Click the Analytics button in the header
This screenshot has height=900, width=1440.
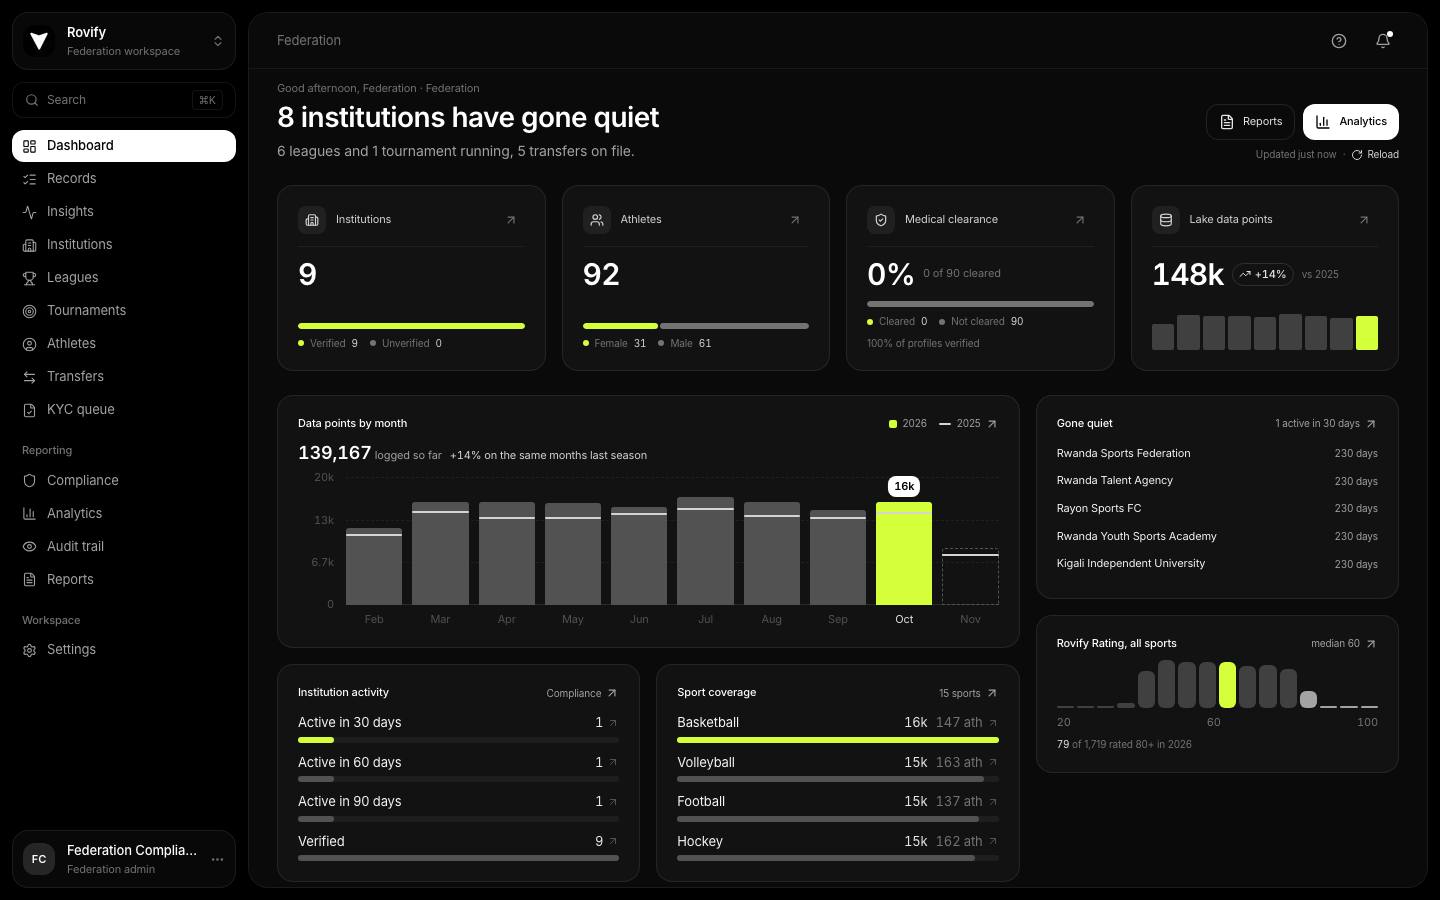click(x=1351, y=122)
